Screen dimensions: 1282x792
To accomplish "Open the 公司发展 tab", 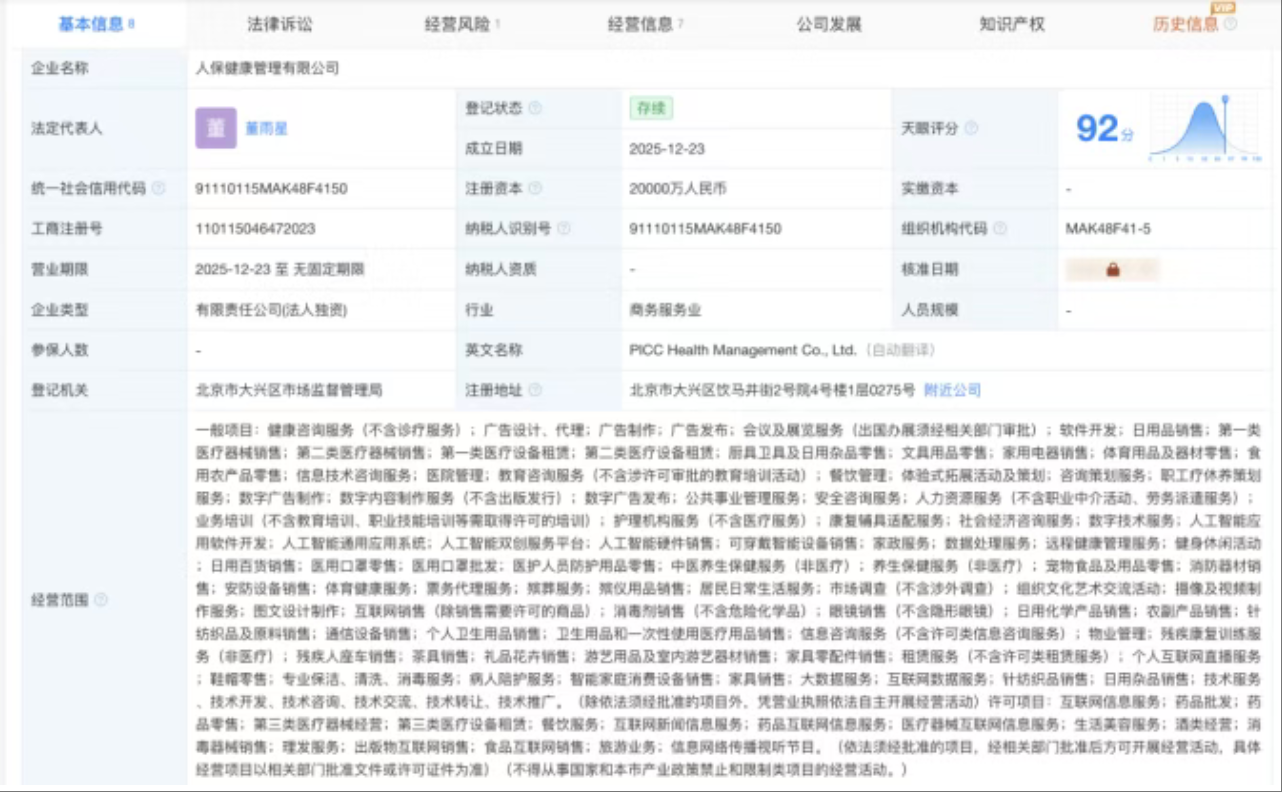I will click(830, 21).
